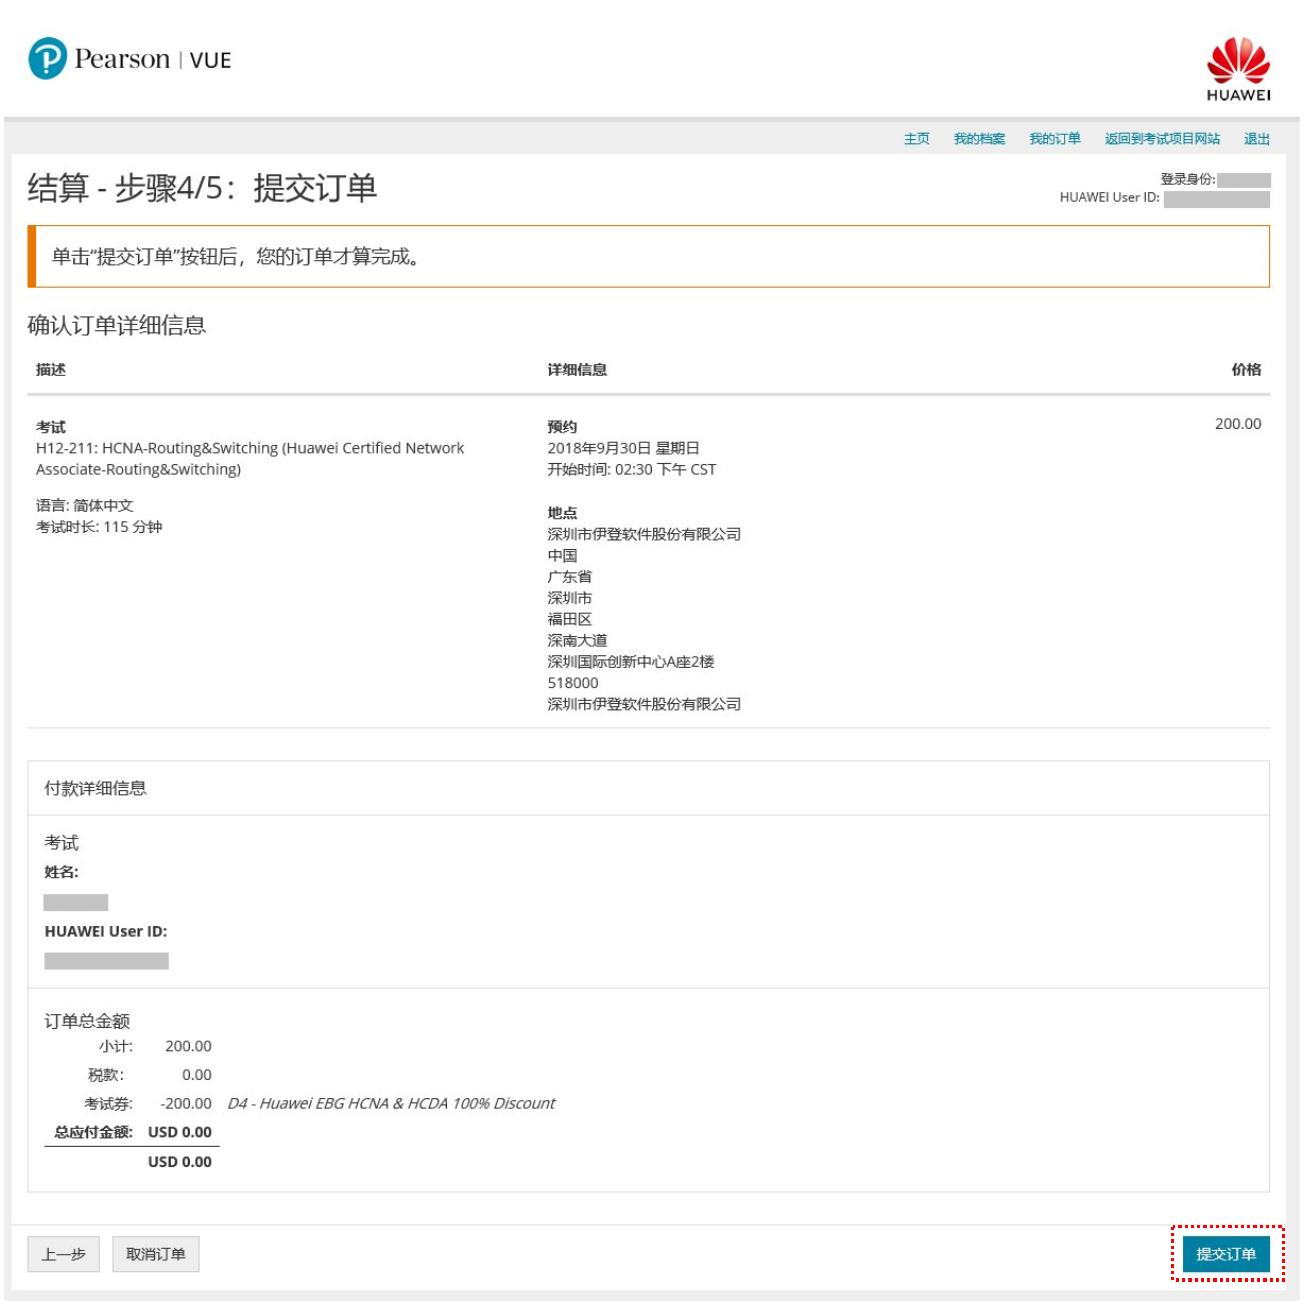Click the Pearson circular P logo icon
Screen dimensions: 1305x1305
tap(47, 59)
